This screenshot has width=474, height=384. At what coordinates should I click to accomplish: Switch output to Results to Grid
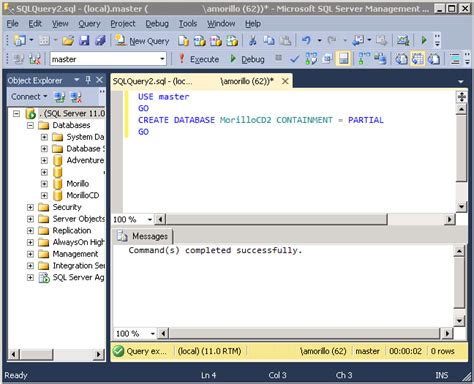coord(417,59)
